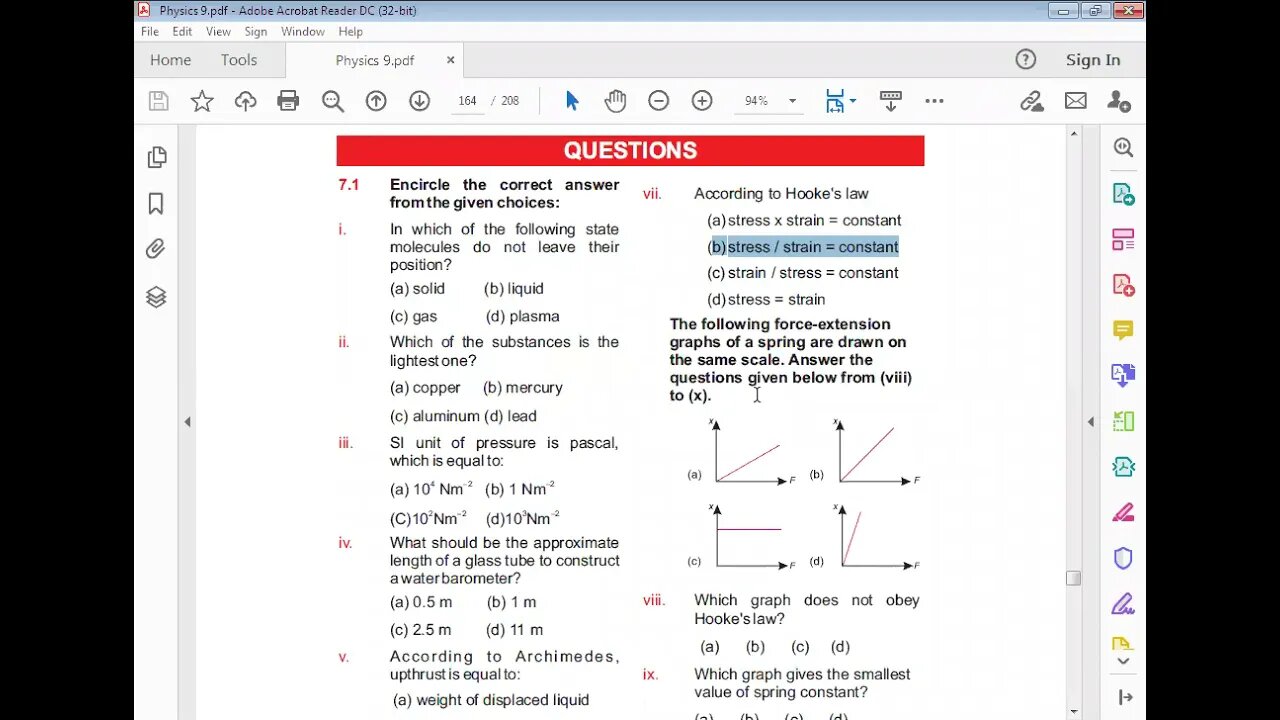The height and width of the screenshot is (720, 1280).
Task: Share a link to the file
Action: click(x=1031, y=101)
